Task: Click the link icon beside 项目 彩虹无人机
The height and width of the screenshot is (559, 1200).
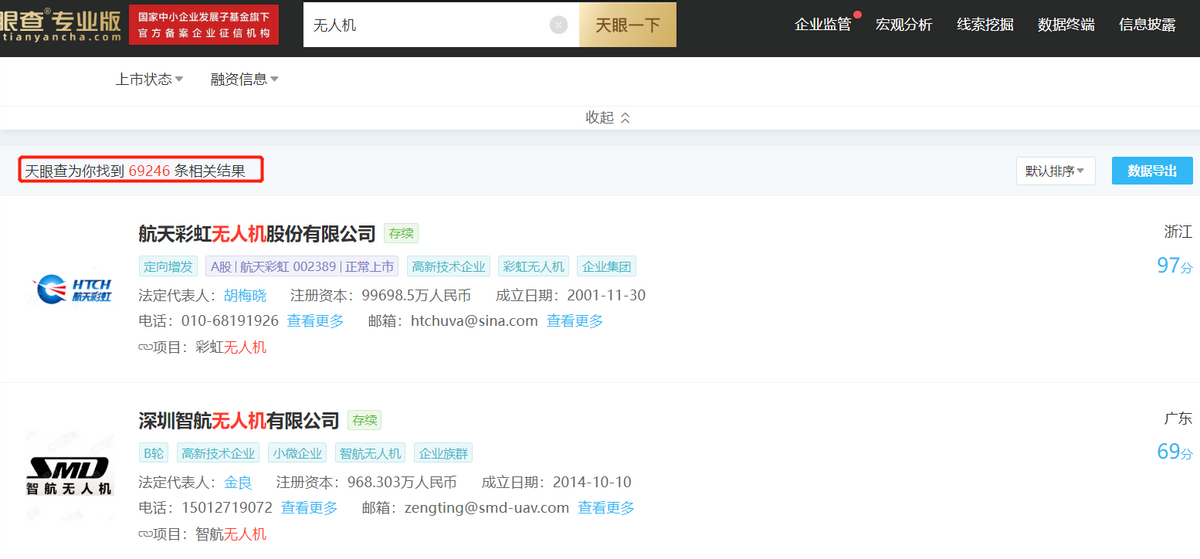Action: click(146, 347)
